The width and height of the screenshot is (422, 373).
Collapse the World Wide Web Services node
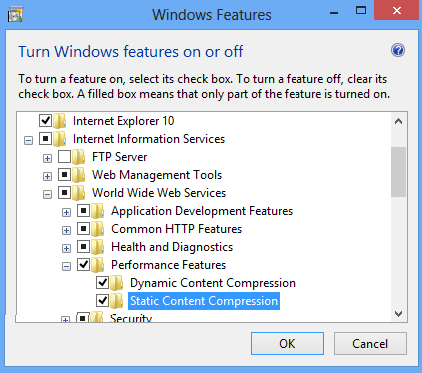click(x=48, y=194)
